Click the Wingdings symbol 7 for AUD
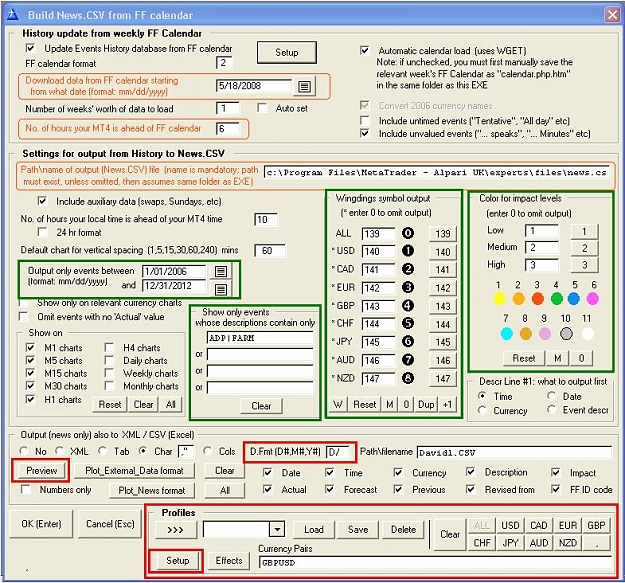Screen dimensions: 625x583 [407, 360]
